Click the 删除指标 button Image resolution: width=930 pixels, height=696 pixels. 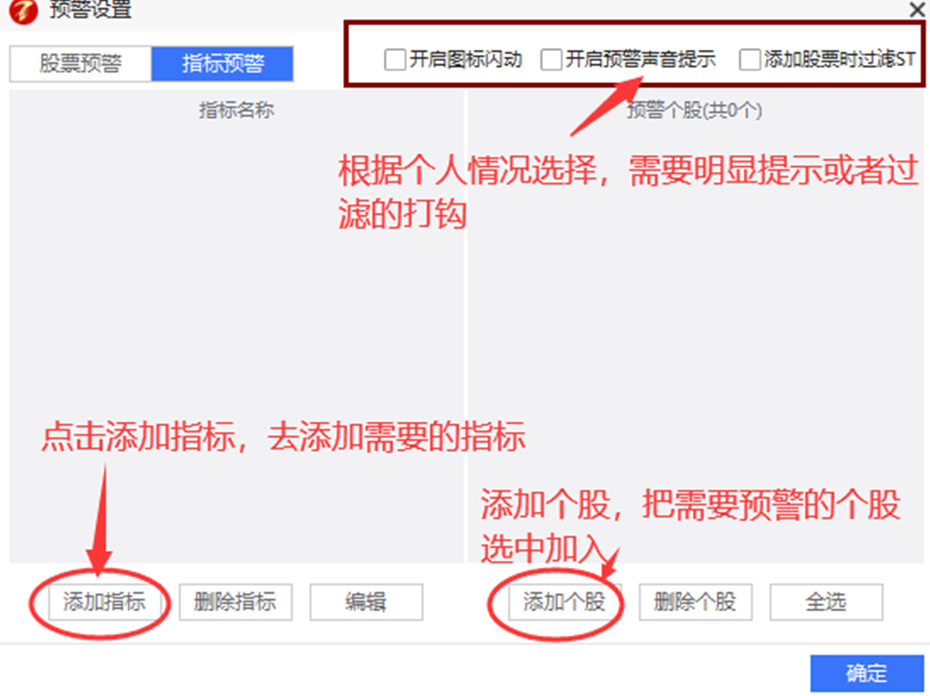tap(235, 602)
